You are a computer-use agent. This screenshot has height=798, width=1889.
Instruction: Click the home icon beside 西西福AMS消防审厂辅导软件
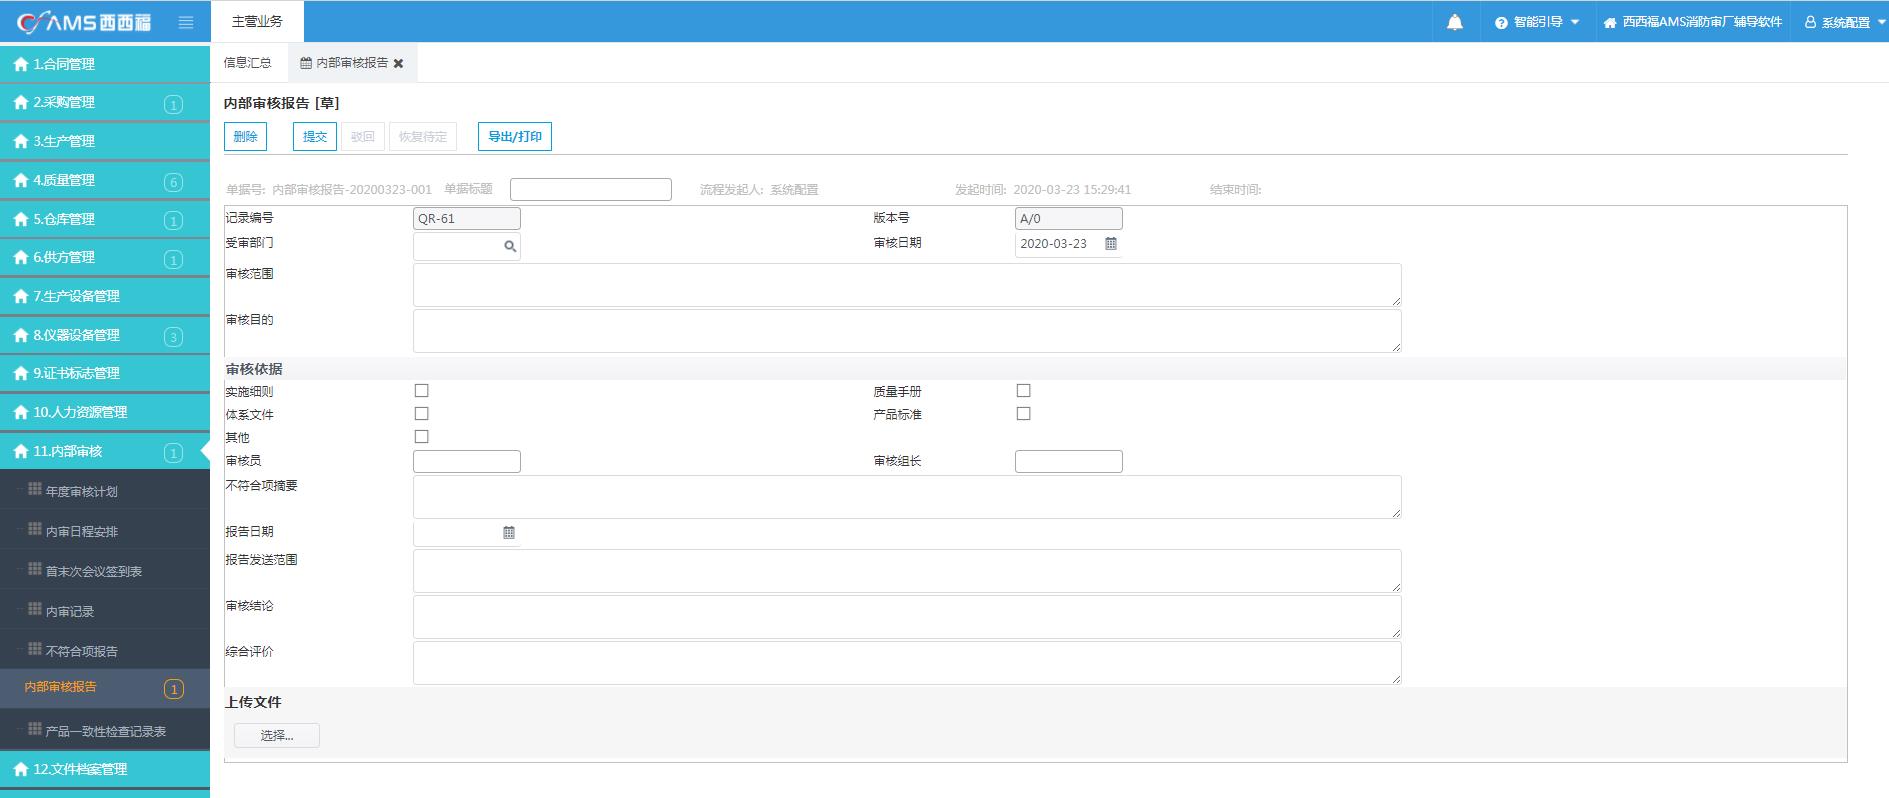pos(1610,22)
